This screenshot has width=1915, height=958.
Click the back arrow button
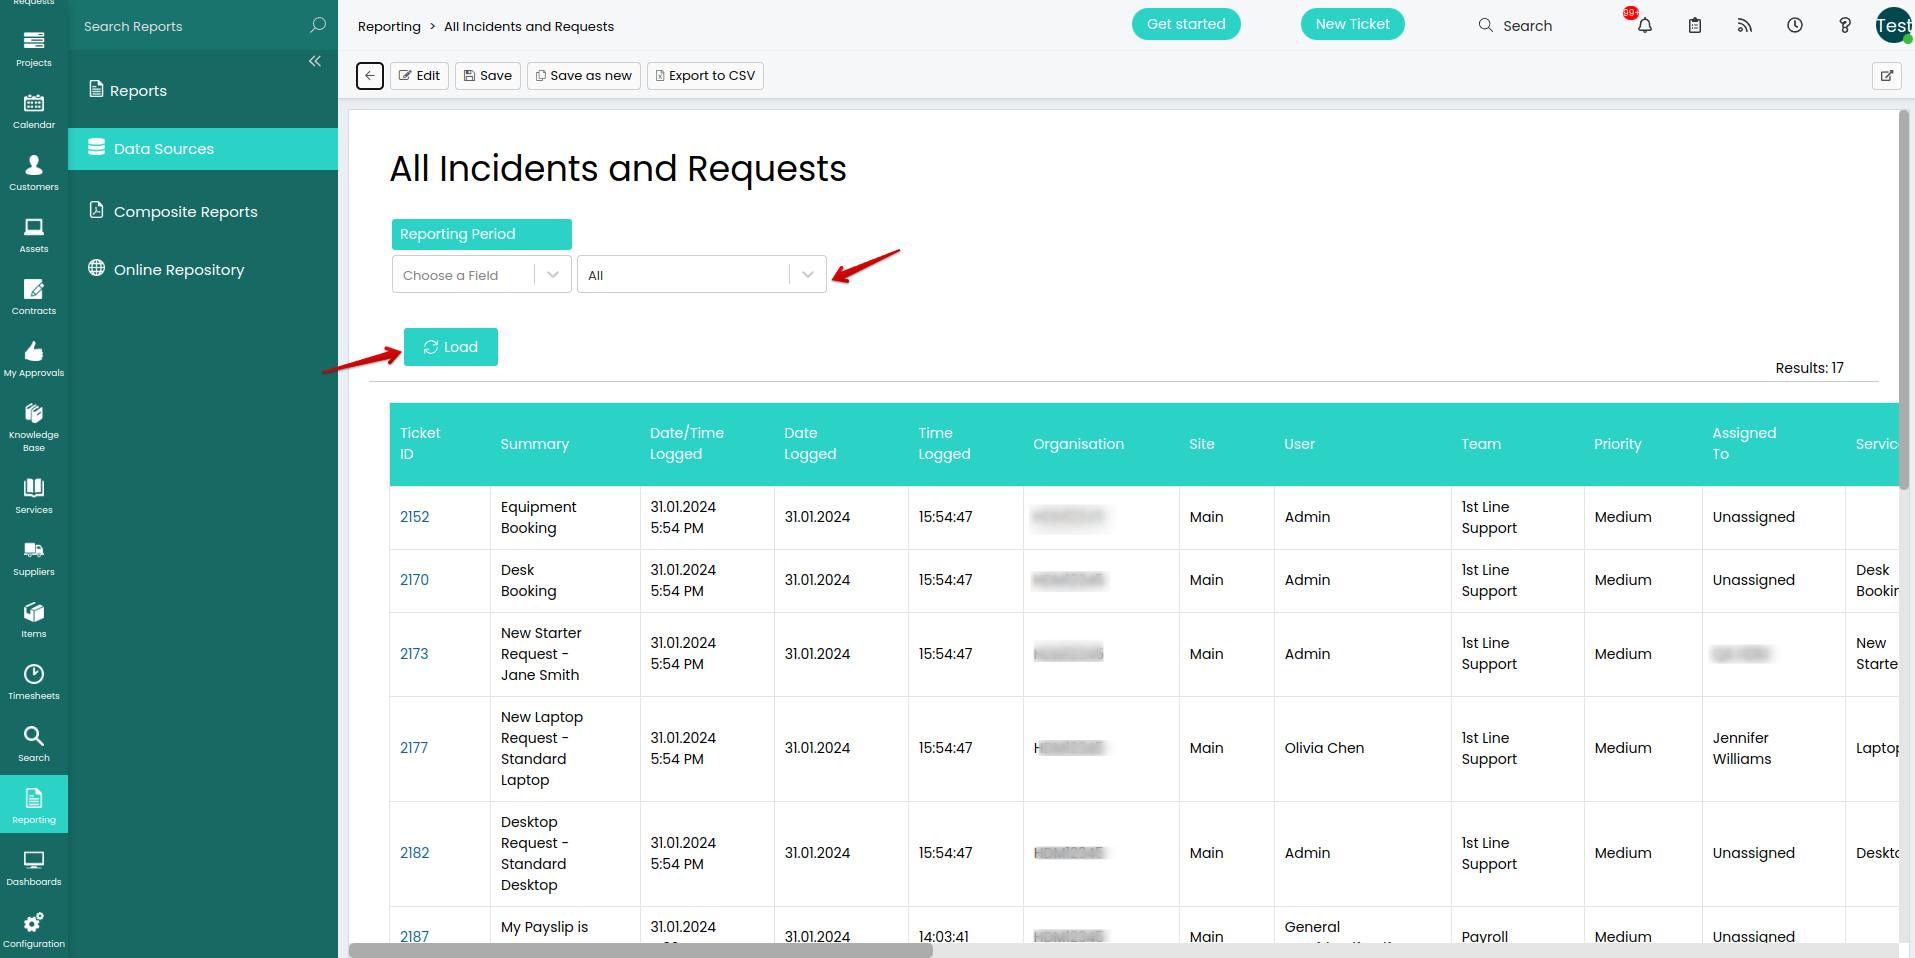[370, 76]
